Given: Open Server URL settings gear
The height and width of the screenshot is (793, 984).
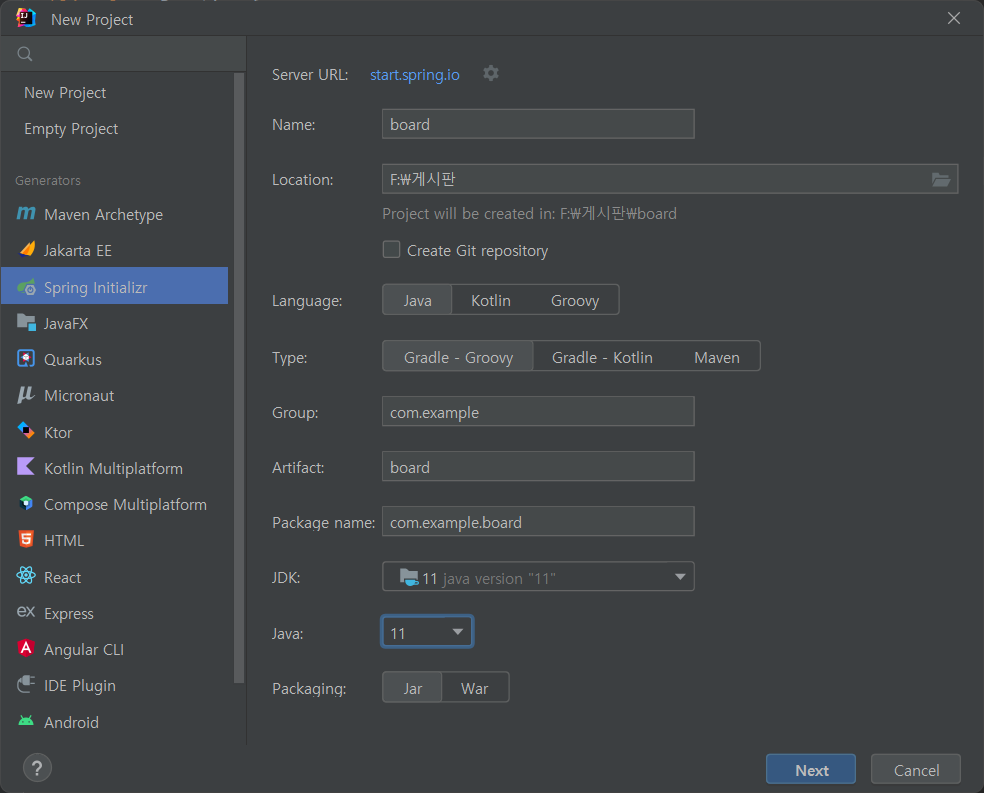Looking at the screenshot, I should pyautogui.click(x=491, y=73).
